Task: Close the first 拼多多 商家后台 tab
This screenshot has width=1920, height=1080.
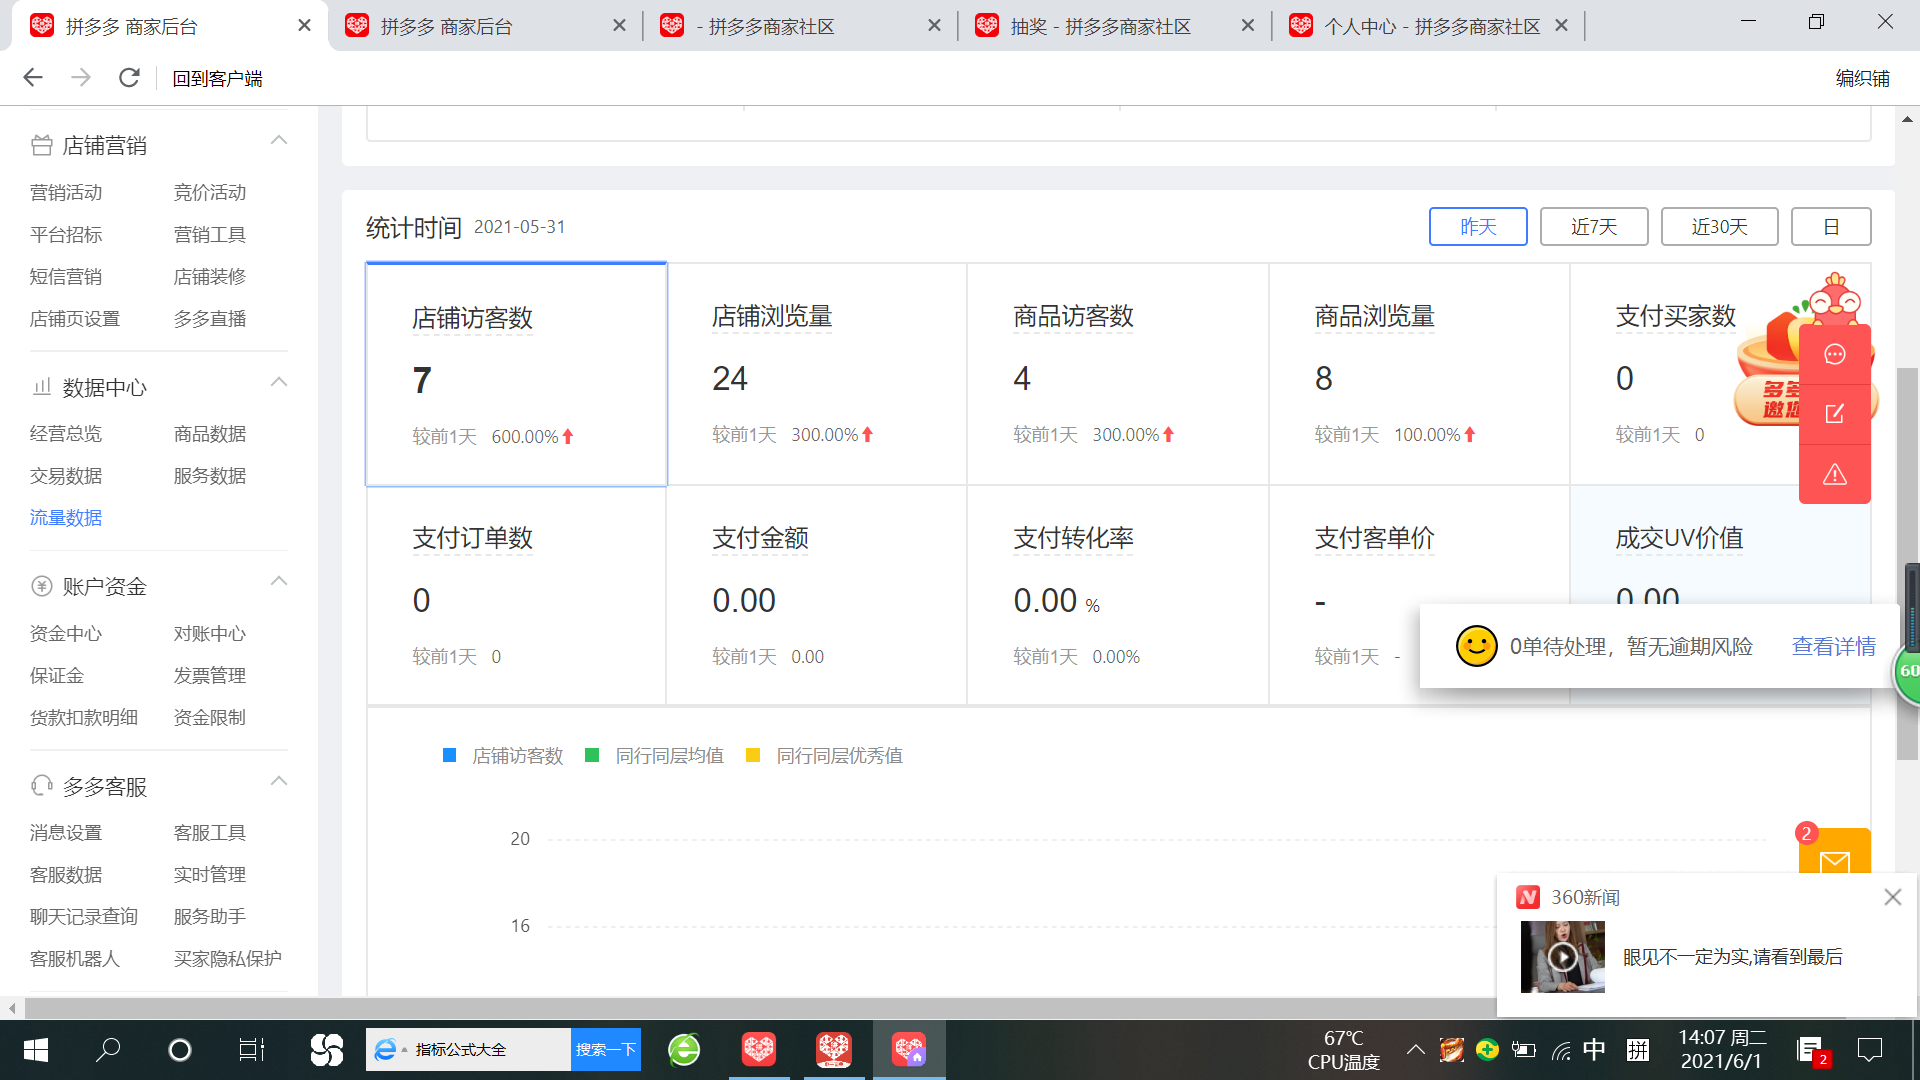Action: tap(305, 26)
